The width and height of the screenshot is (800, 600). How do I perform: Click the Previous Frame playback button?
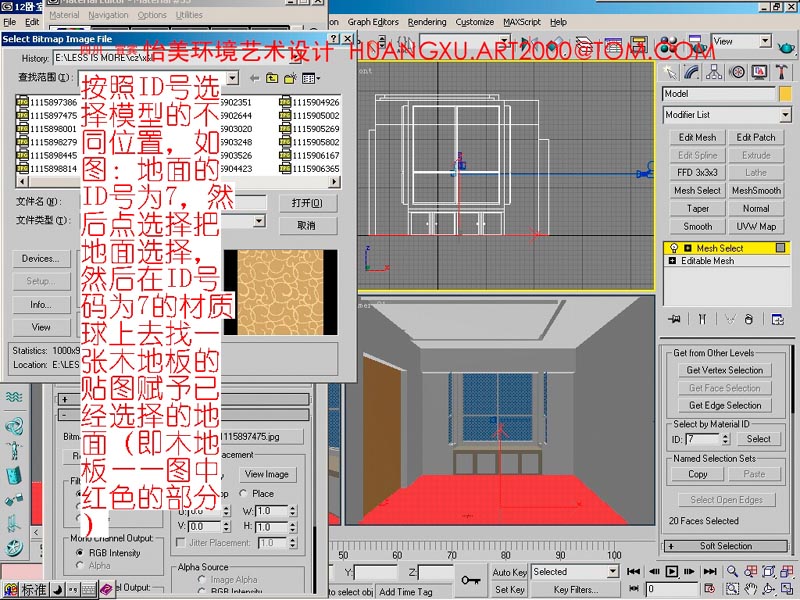[x=654, y=571]
